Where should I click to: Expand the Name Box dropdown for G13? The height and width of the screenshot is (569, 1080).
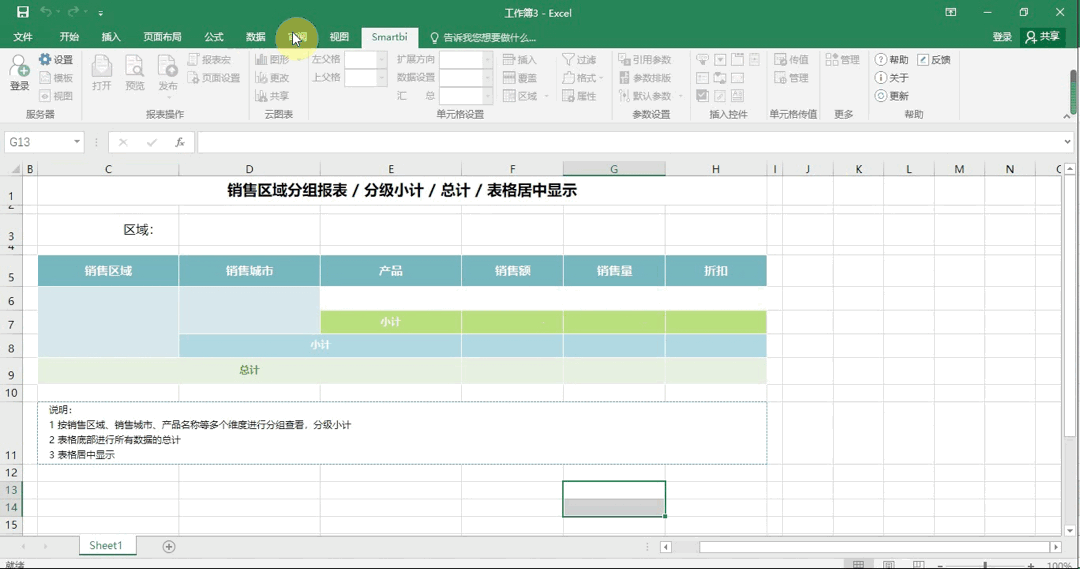[x=77, y=142]
